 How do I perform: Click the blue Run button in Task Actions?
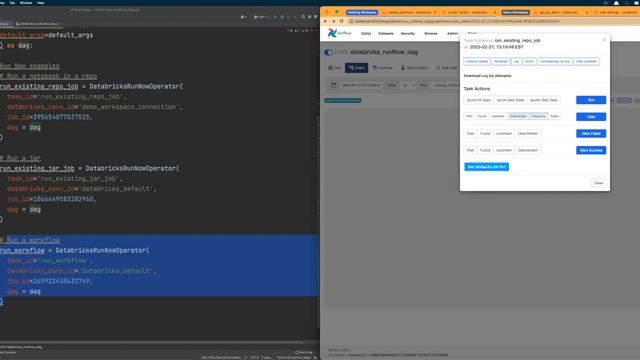click(591, 100)
